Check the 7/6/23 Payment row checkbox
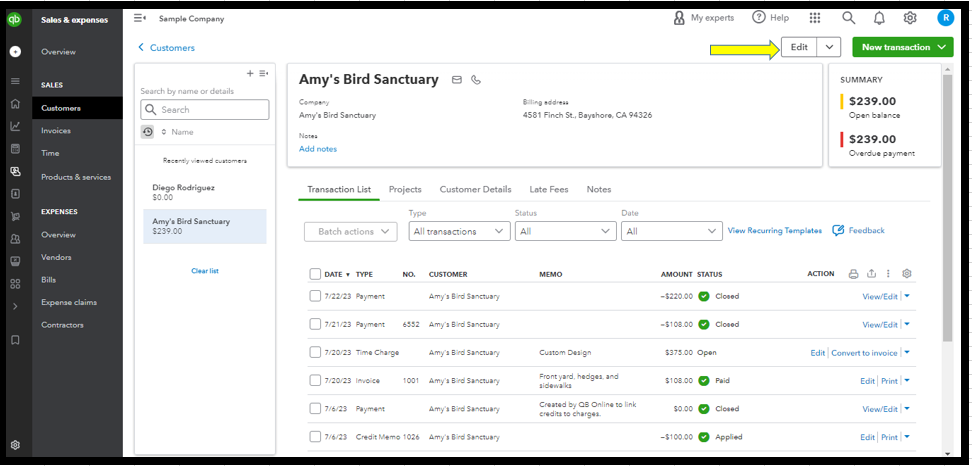Viewport: 972px width, 466px height. 315,409
